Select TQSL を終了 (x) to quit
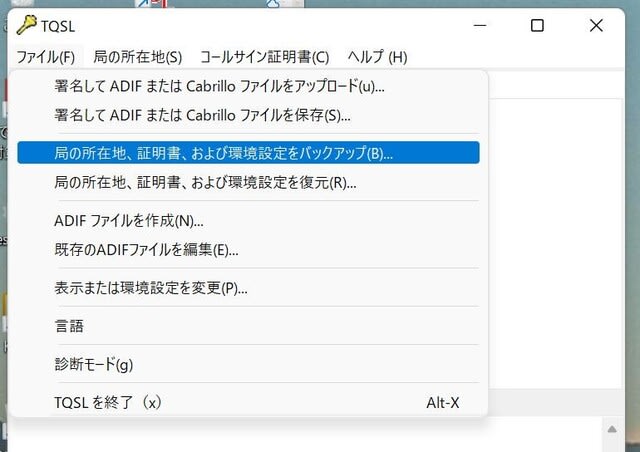 tap(108, 402)
